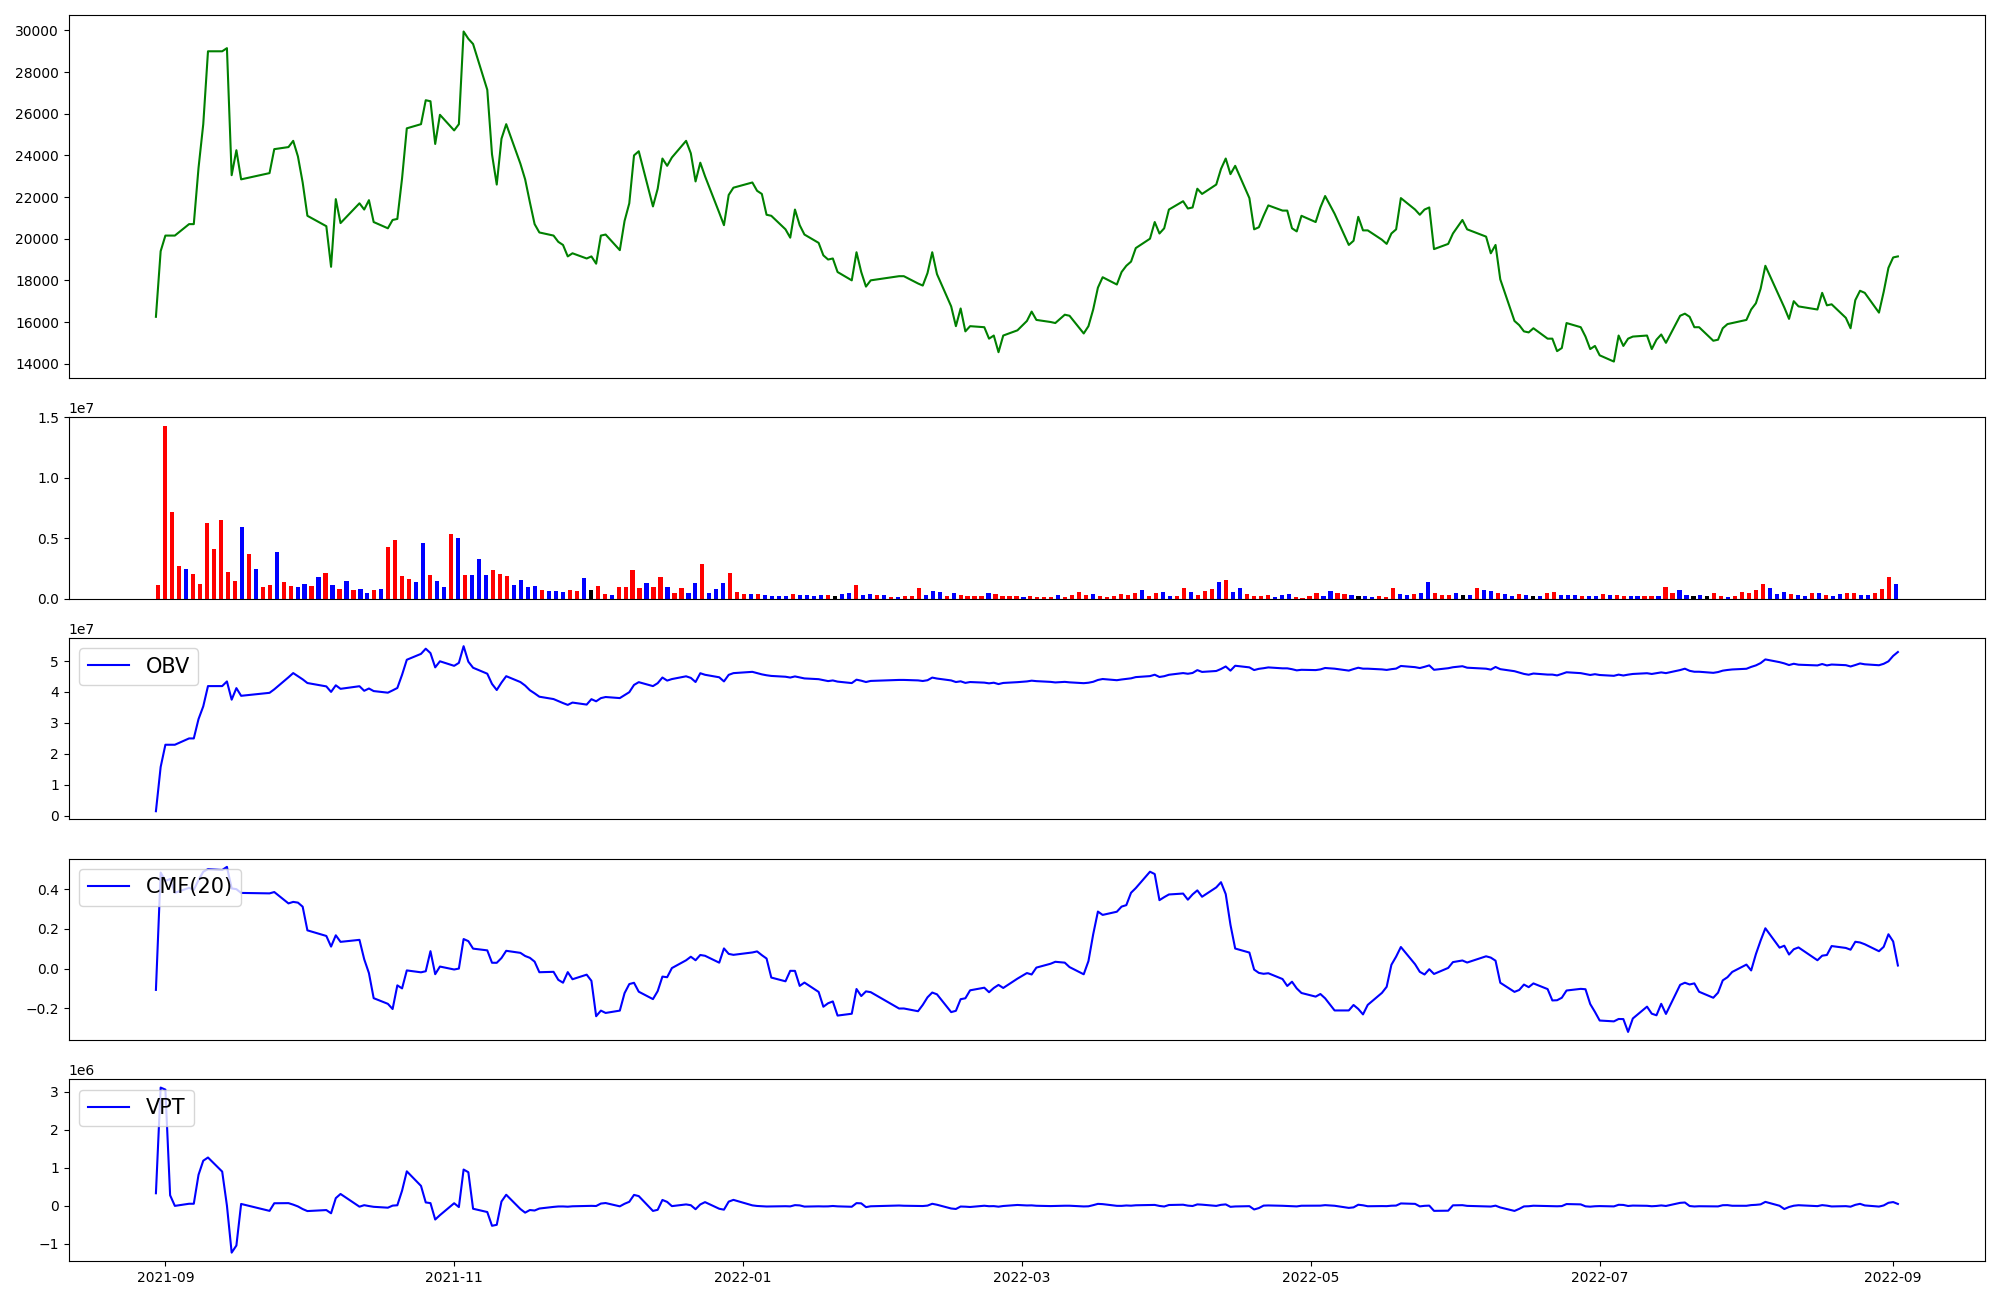Select the 2022-01 date tick label
This screenshot has width=2000, height=1300.
[743, 1276]
